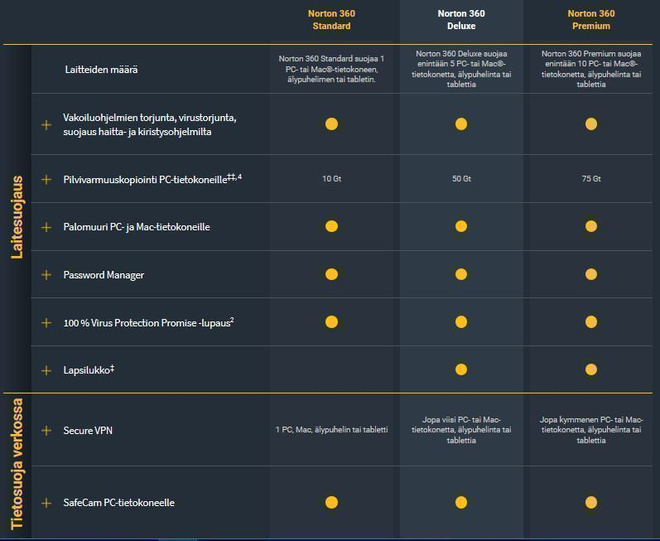Click the 50 Gt Deluxe backup value
This screenshot has width=660, height=541.
[461, 179]
